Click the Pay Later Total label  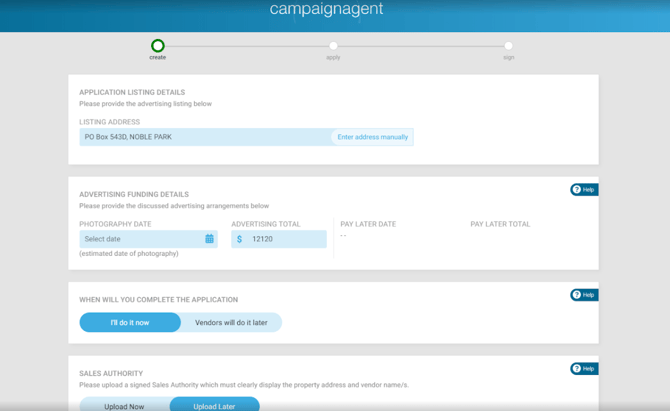tap(500, 224)
